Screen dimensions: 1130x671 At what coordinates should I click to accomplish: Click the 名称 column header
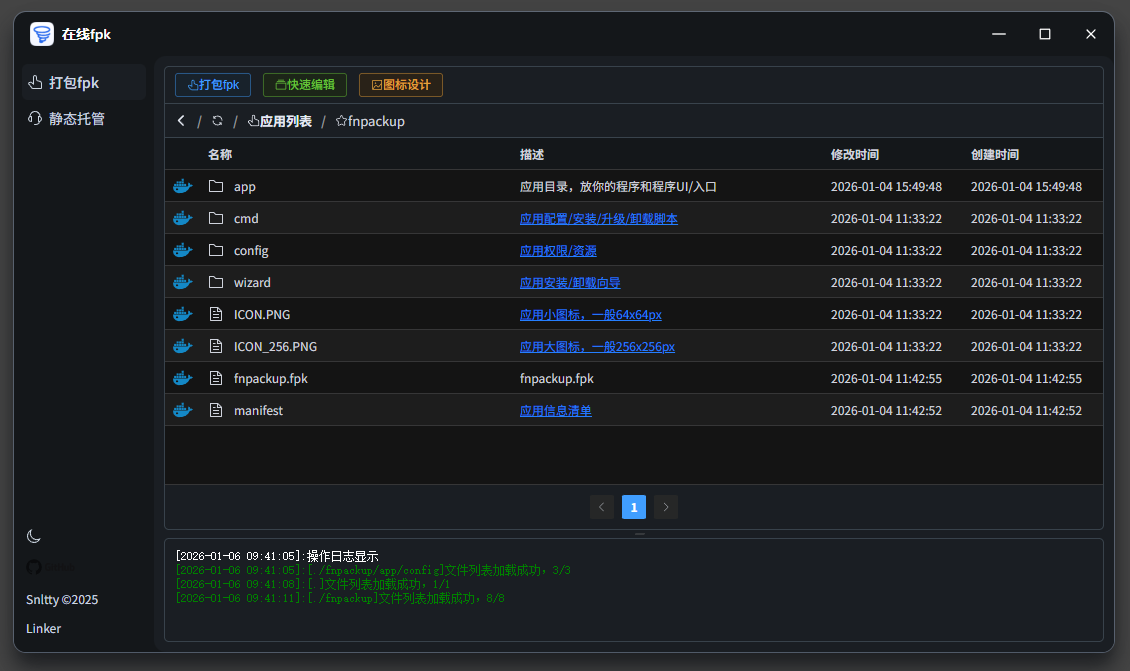point(220,154)
